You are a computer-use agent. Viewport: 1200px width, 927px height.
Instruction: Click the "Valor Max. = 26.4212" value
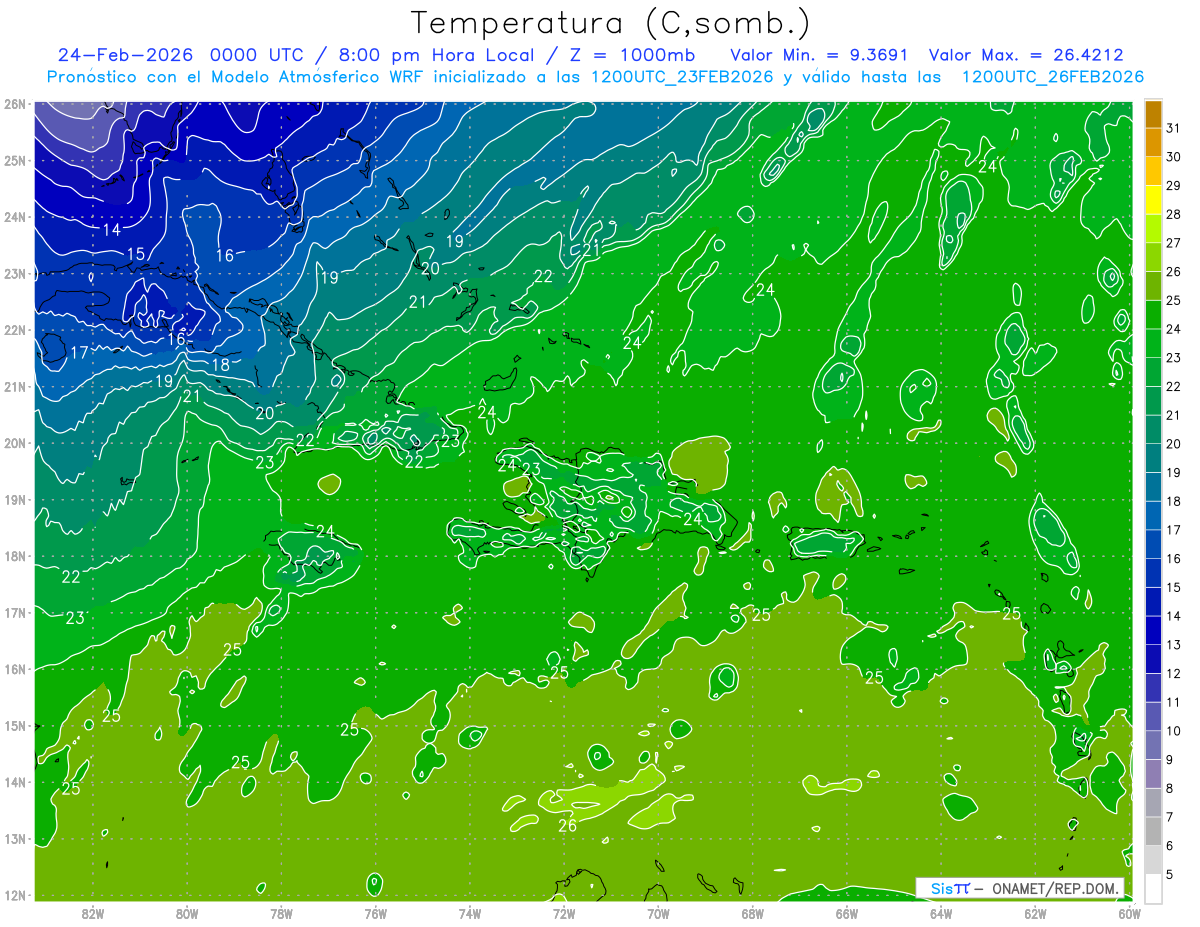1028,55
